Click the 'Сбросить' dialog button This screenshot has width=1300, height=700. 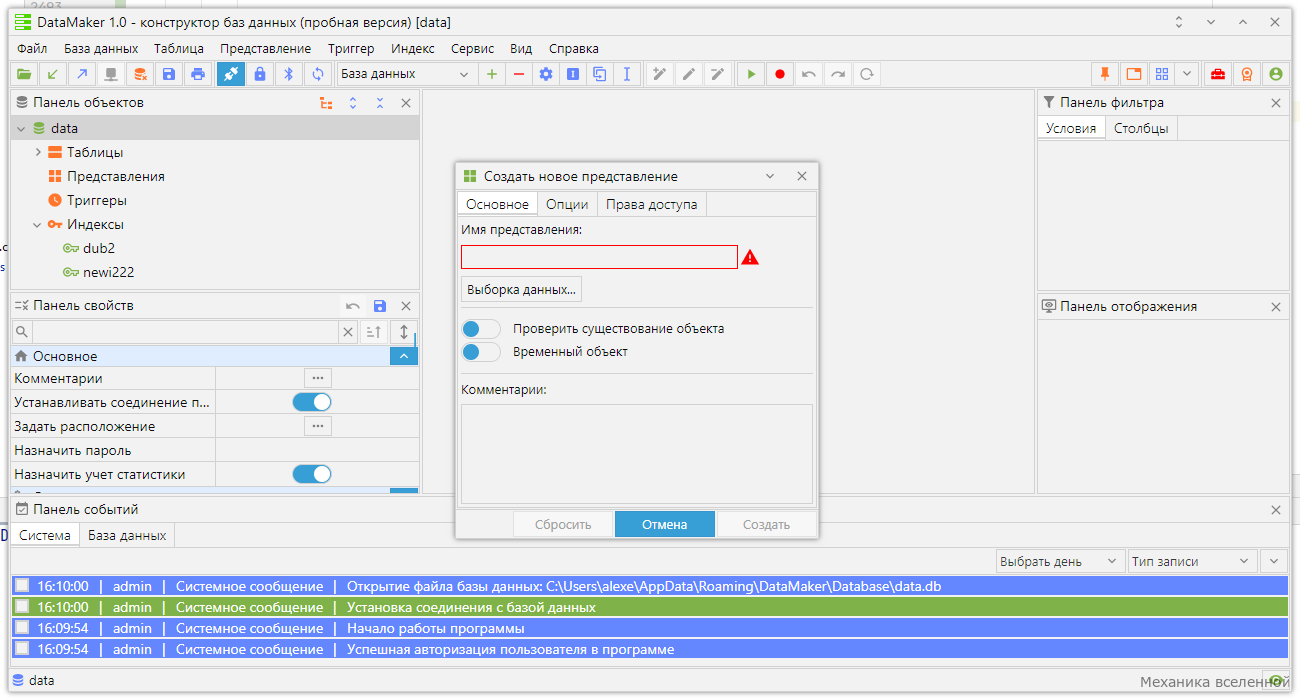[563, 524]
